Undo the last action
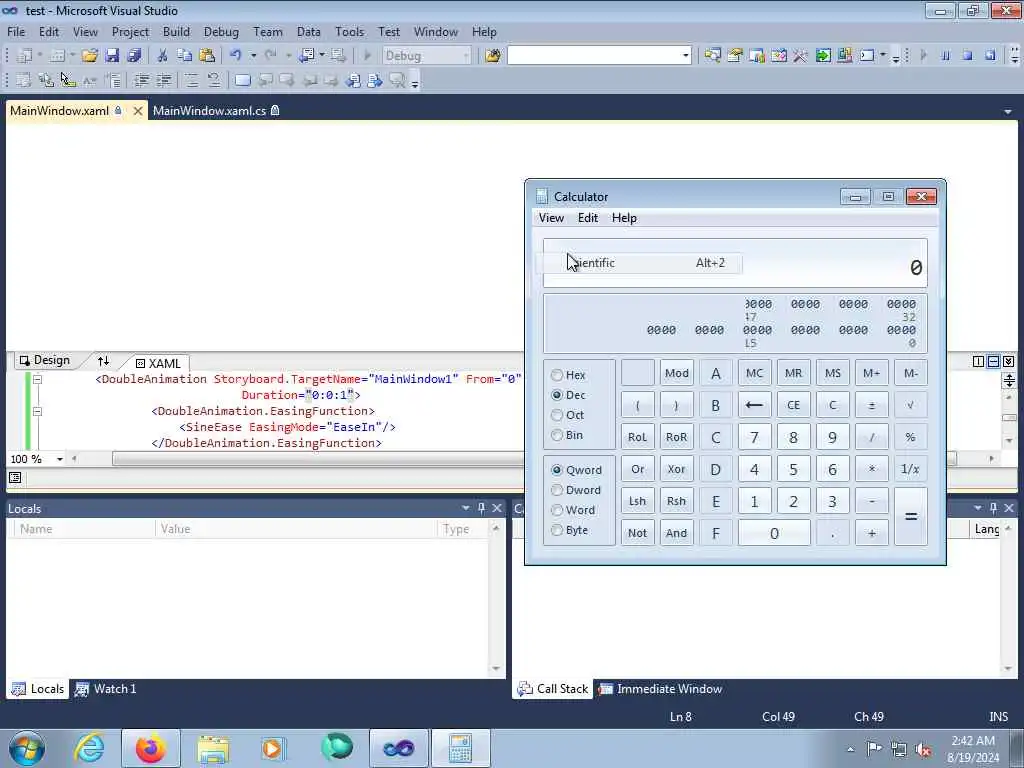Viewport: 1024px width, 768px height. click(x=236, y=56)
